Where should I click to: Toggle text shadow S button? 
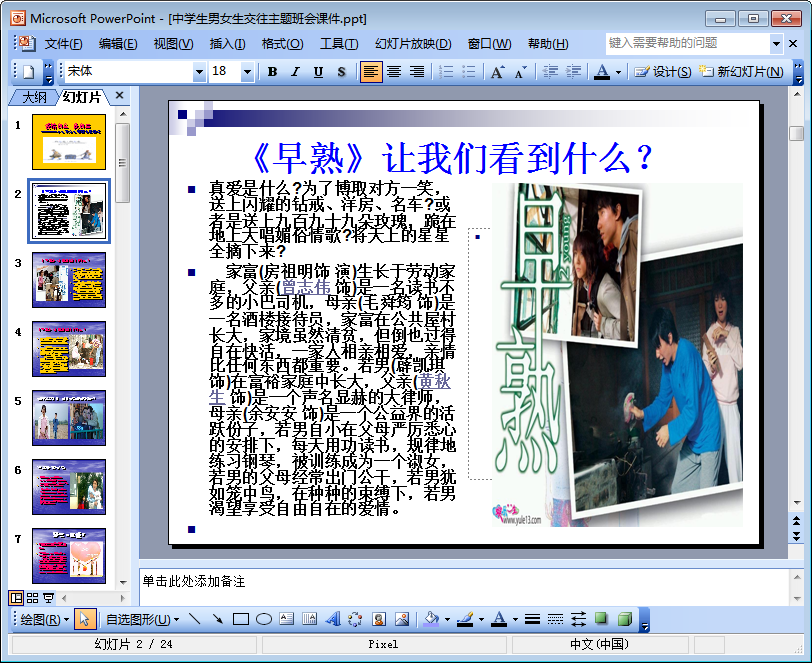click(341, 72)
